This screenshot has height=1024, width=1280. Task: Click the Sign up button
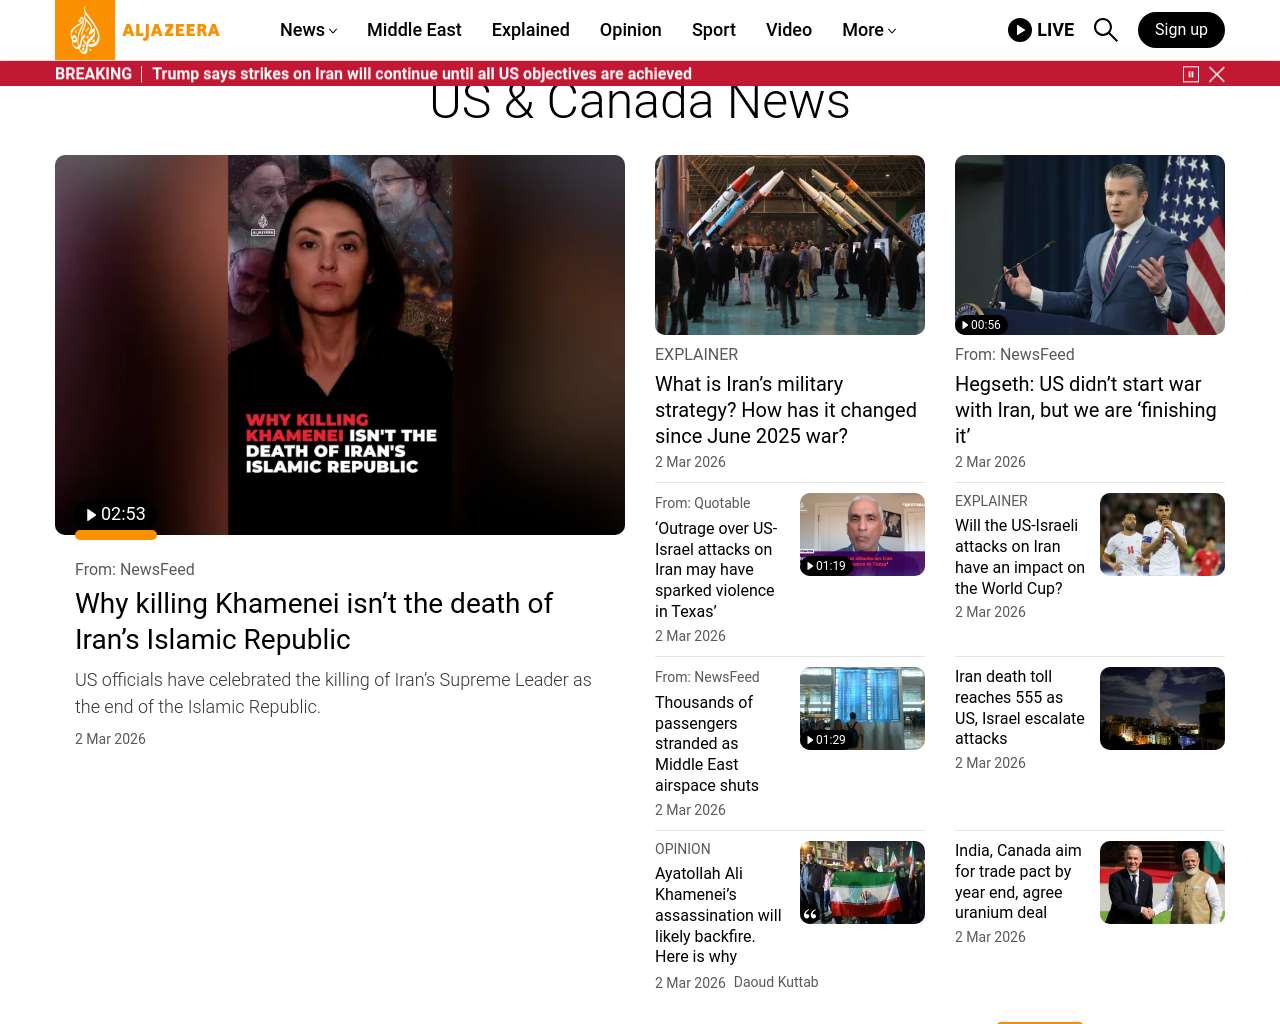pos(1180,30)
